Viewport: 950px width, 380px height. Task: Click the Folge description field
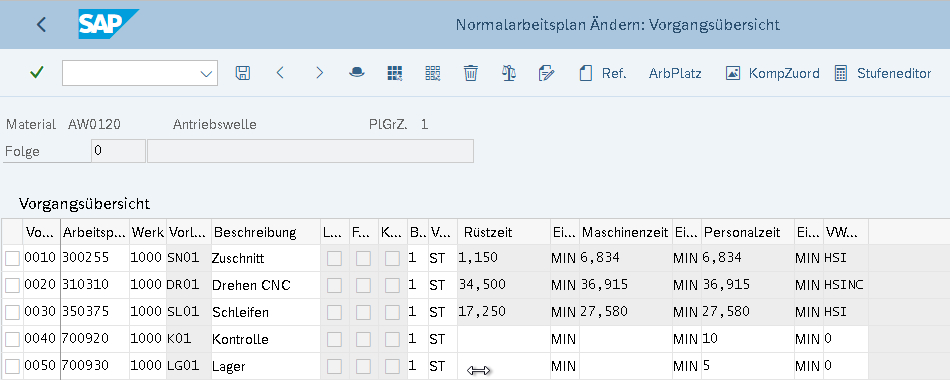pyautogui.click(x=310, y=151)
